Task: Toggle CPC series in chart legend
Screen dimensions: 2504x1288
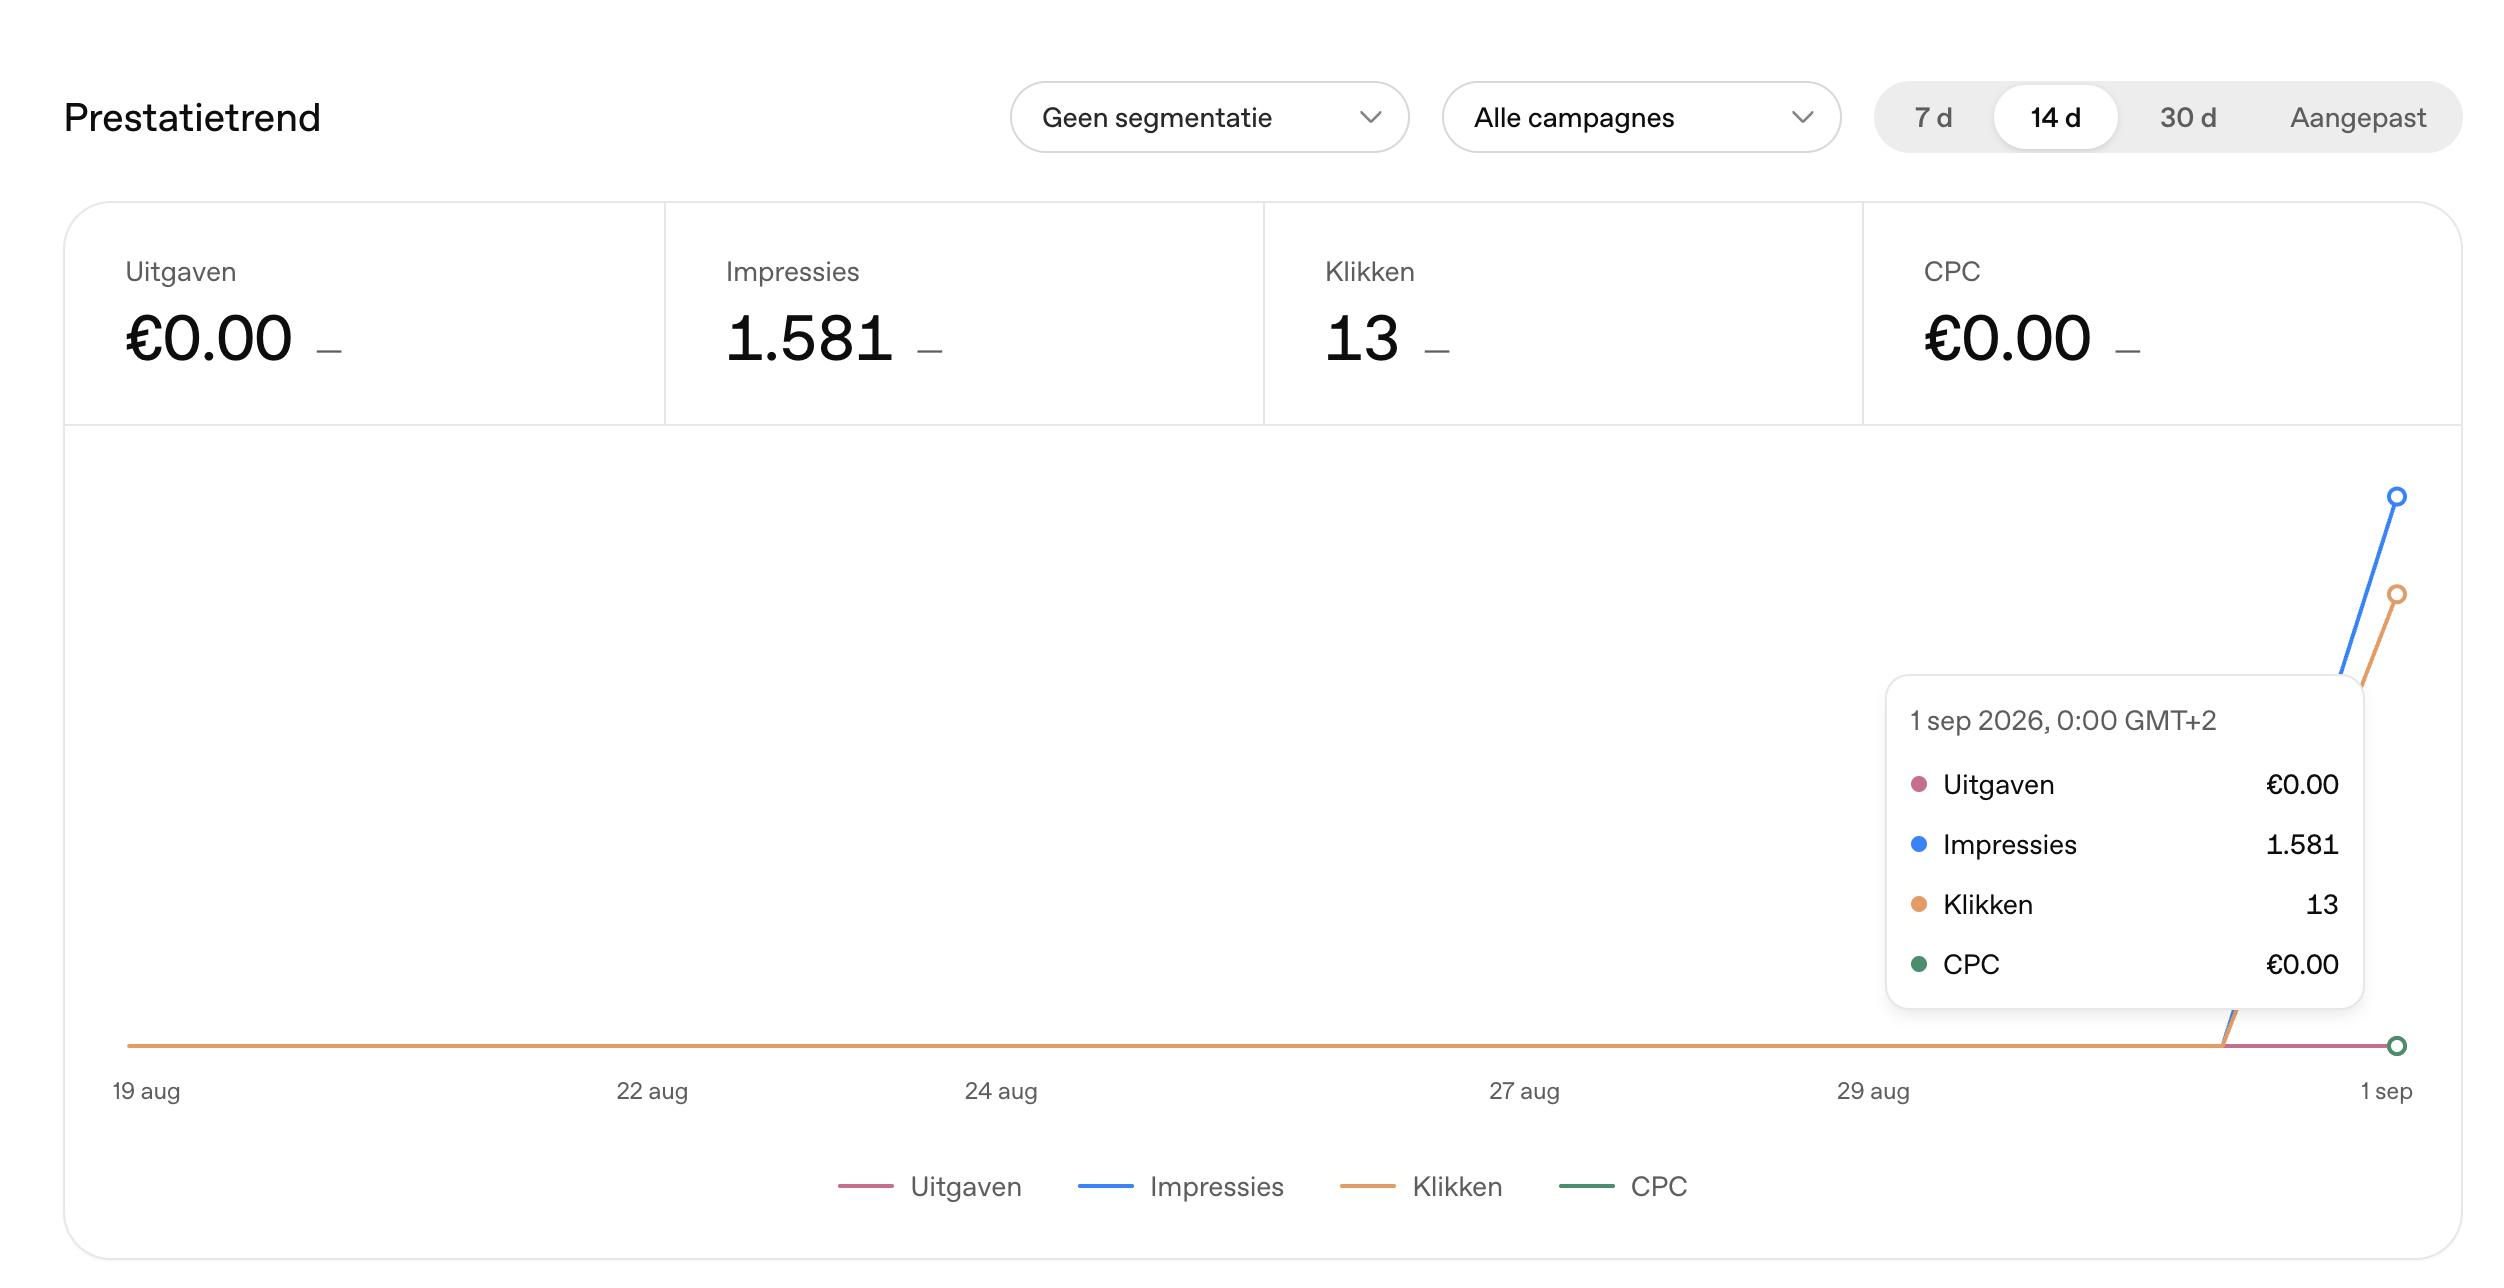Action: tap(1623, 1186)
